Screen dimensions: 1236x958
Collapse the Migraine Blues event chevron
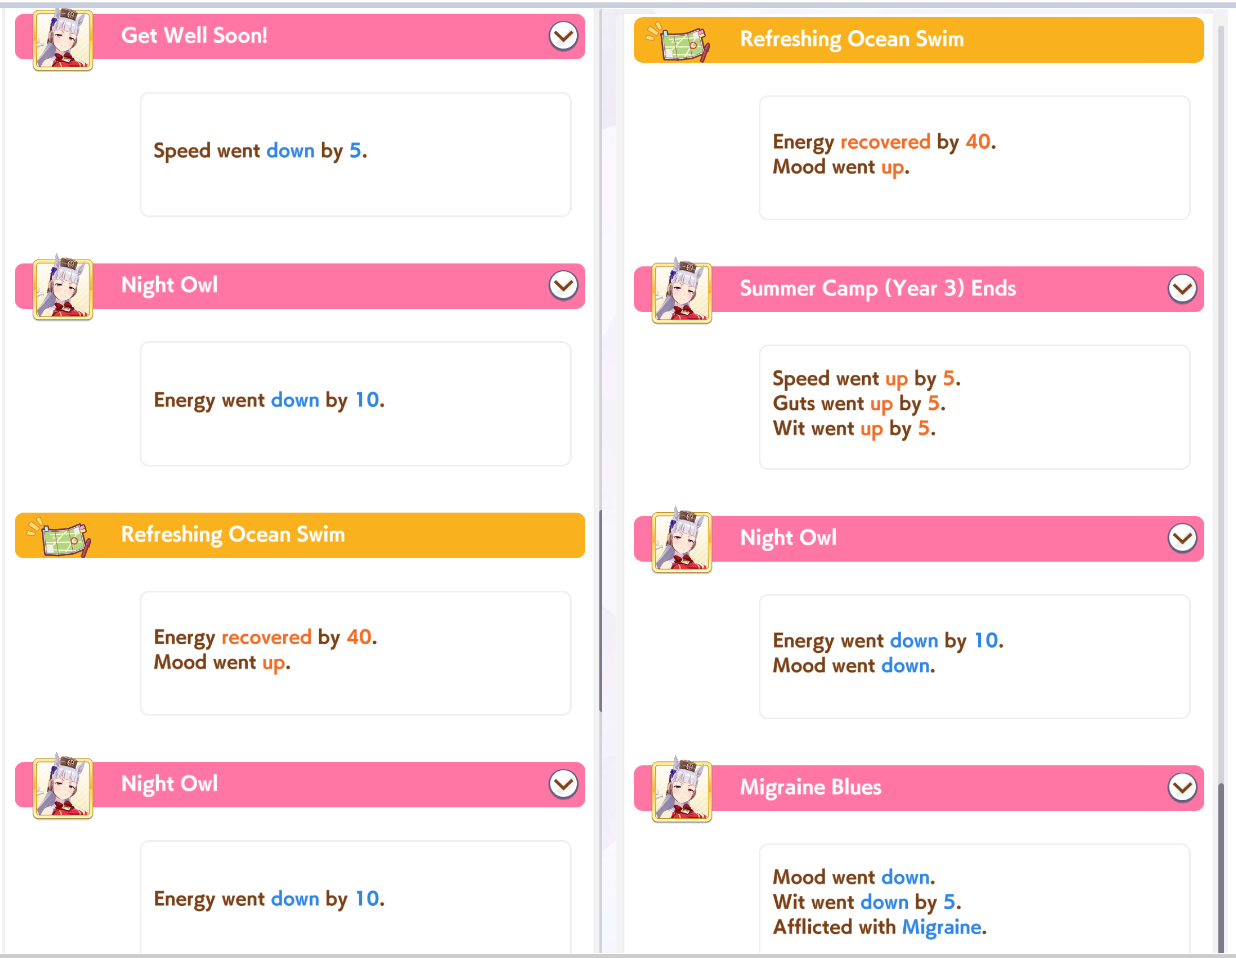pos(1182,788)
